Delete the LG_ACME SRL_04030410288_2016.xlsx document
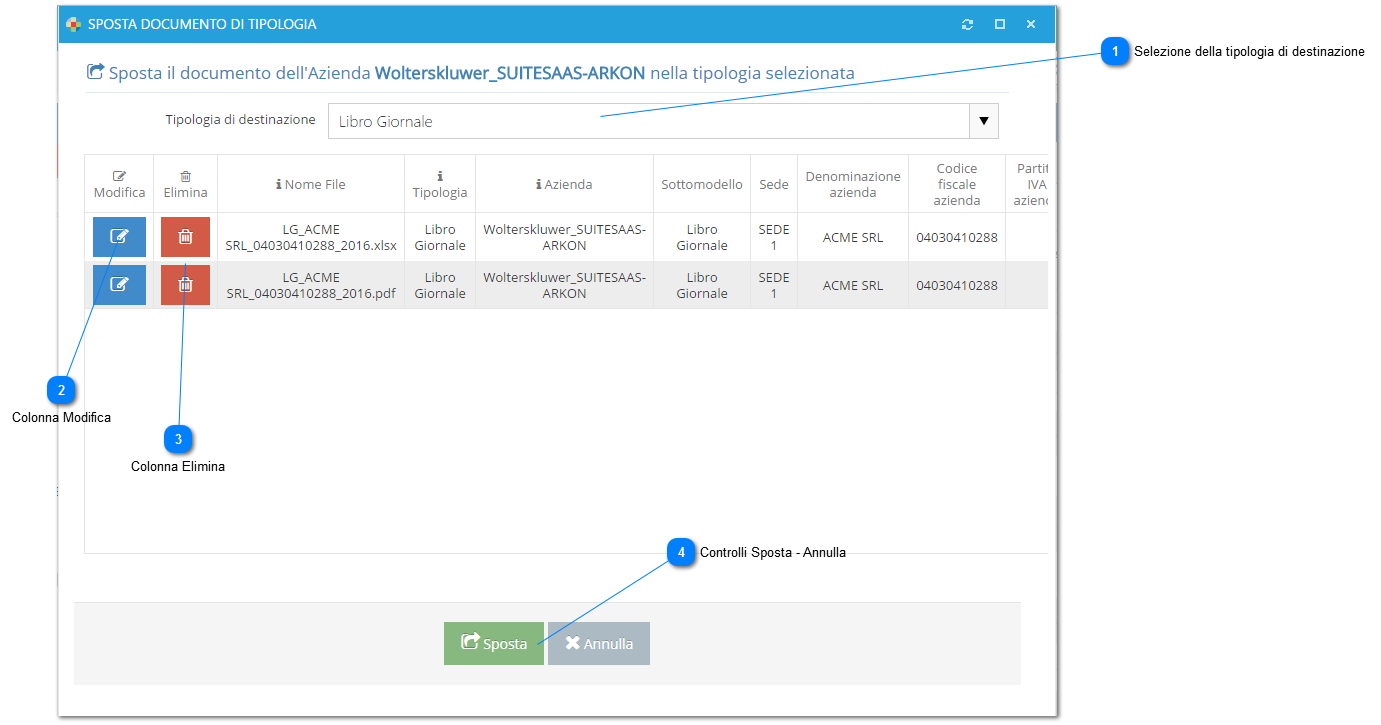 (x=185, y=237)
